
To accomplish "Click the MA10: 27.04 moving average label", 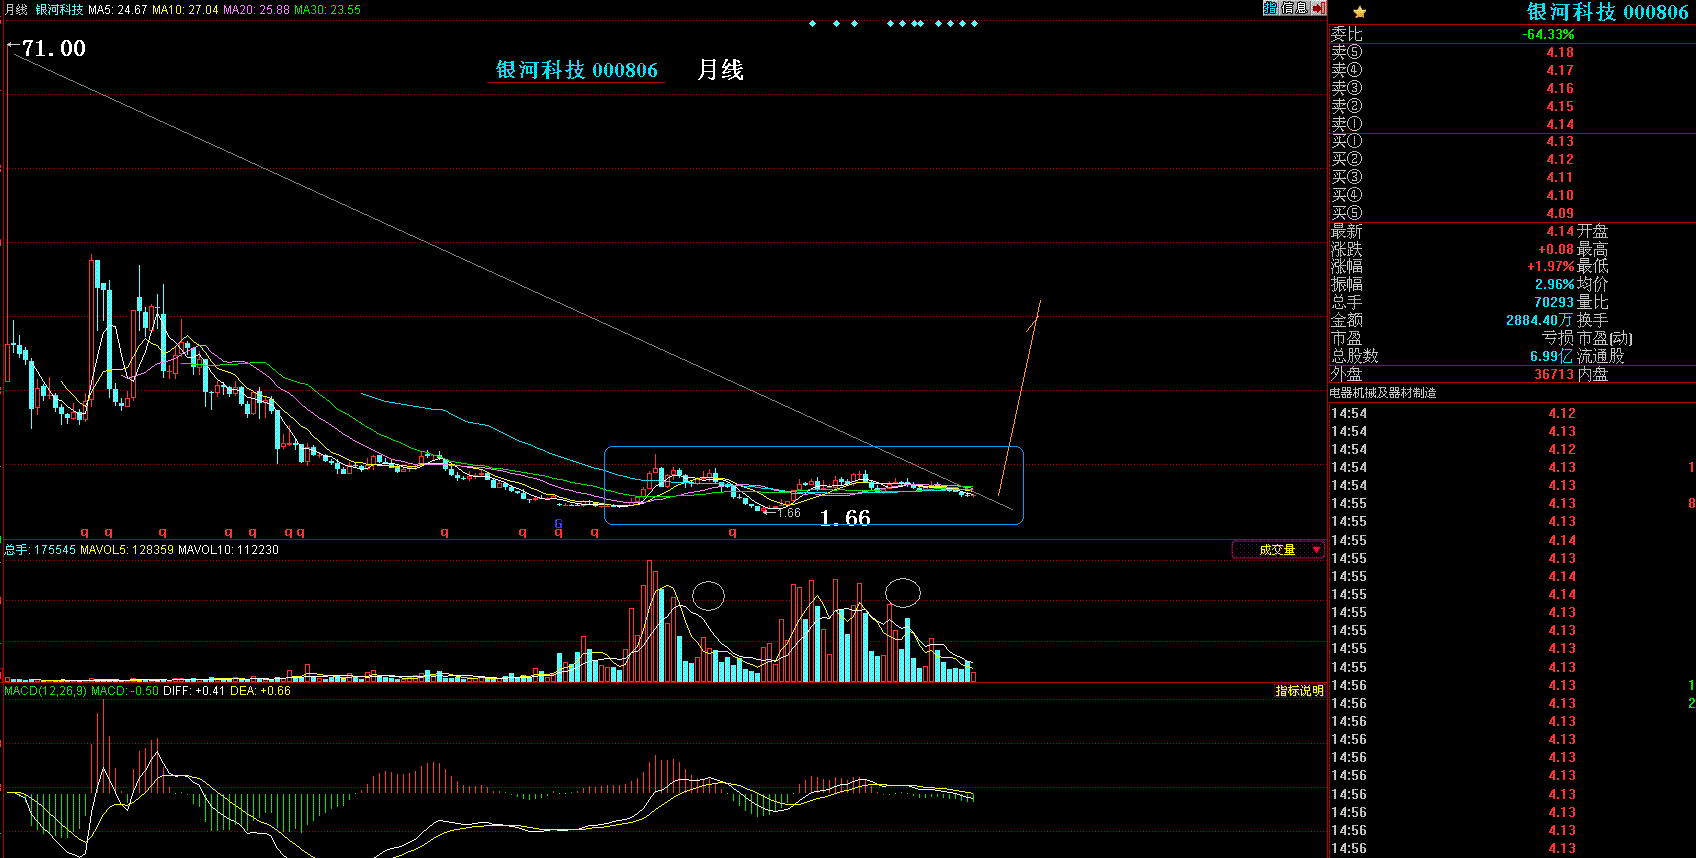I will [185, 9].
